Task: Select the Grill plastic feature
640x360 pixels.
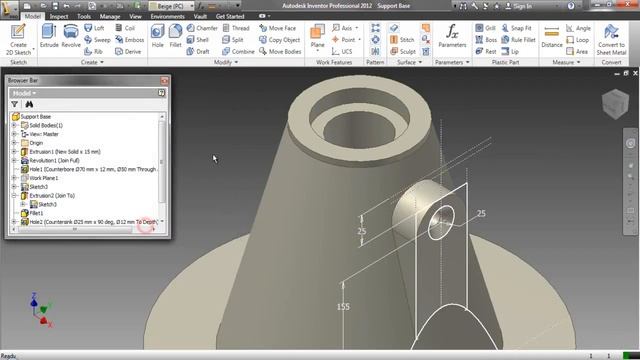Action: pos(485,28)
